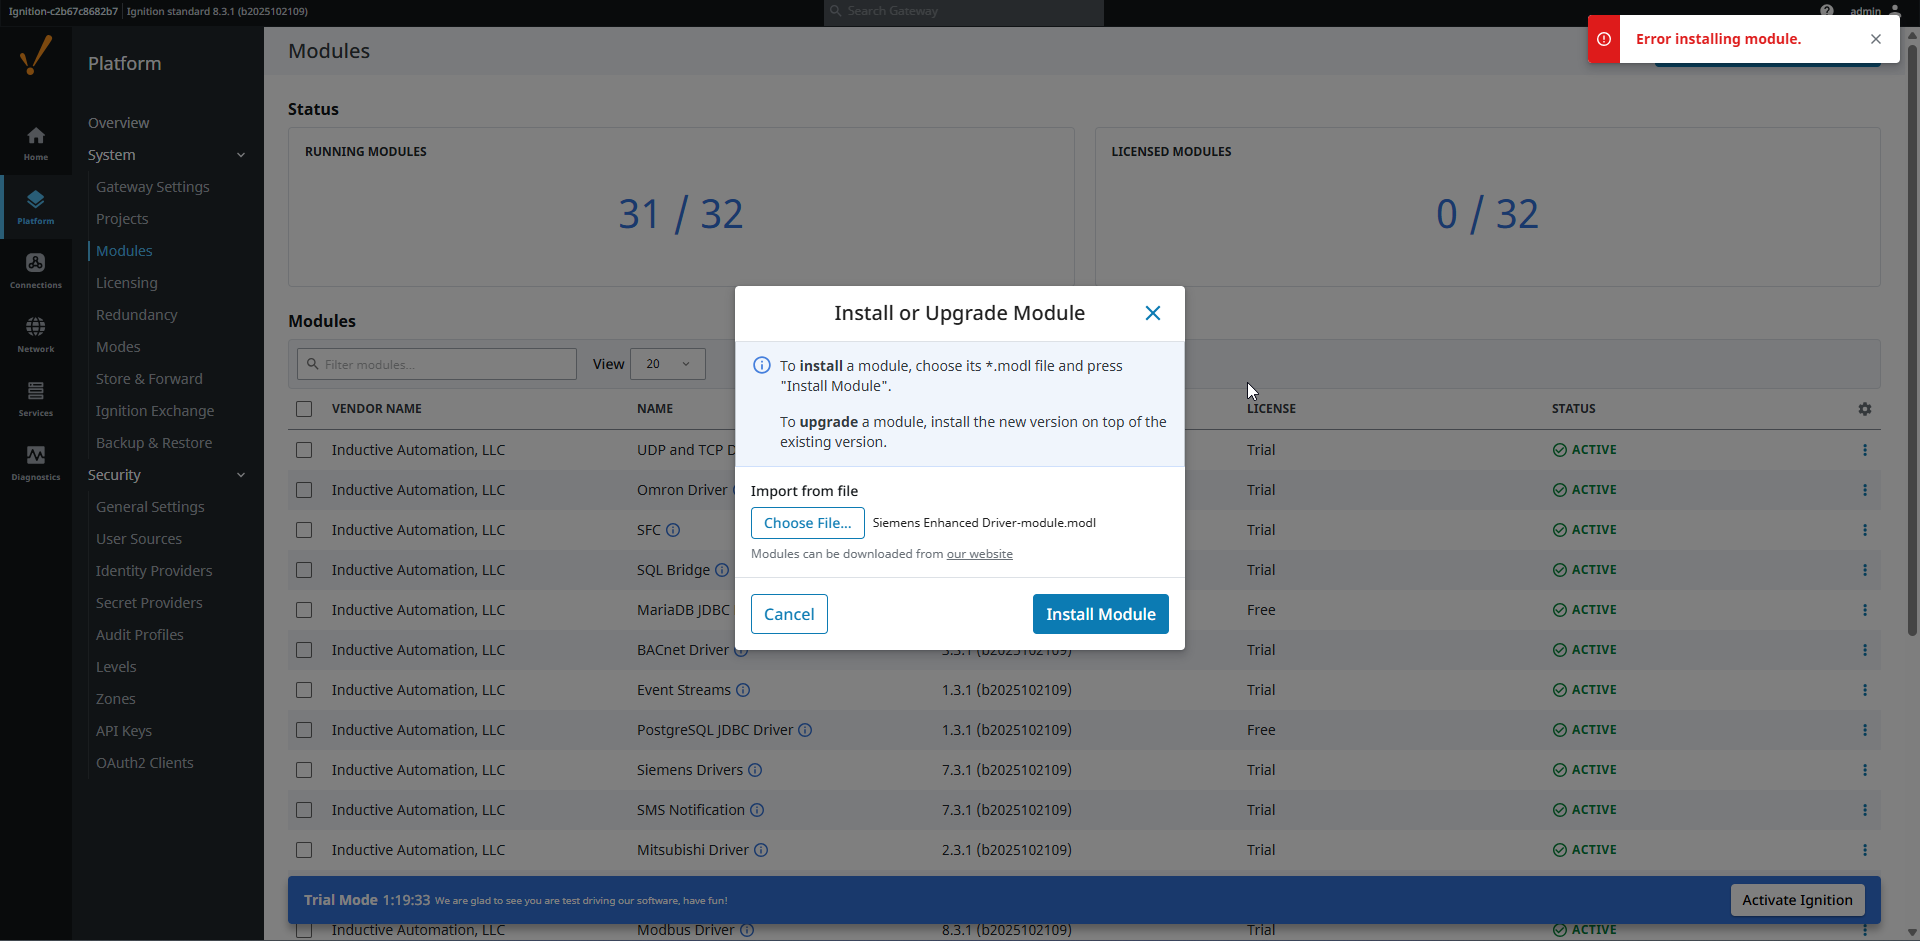The image size is (1920, 941).
Task: Focus the Search Gateway field
Action: point(964,11)
